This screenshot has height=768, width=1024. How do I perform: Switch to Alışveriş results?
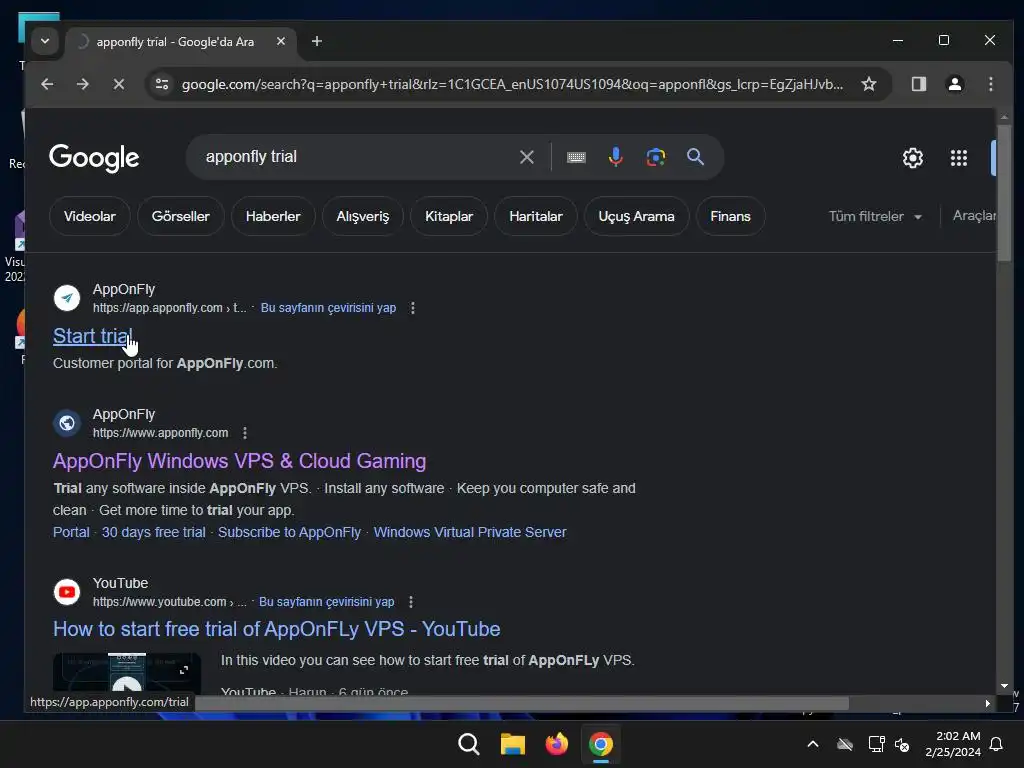click(362, 216)
